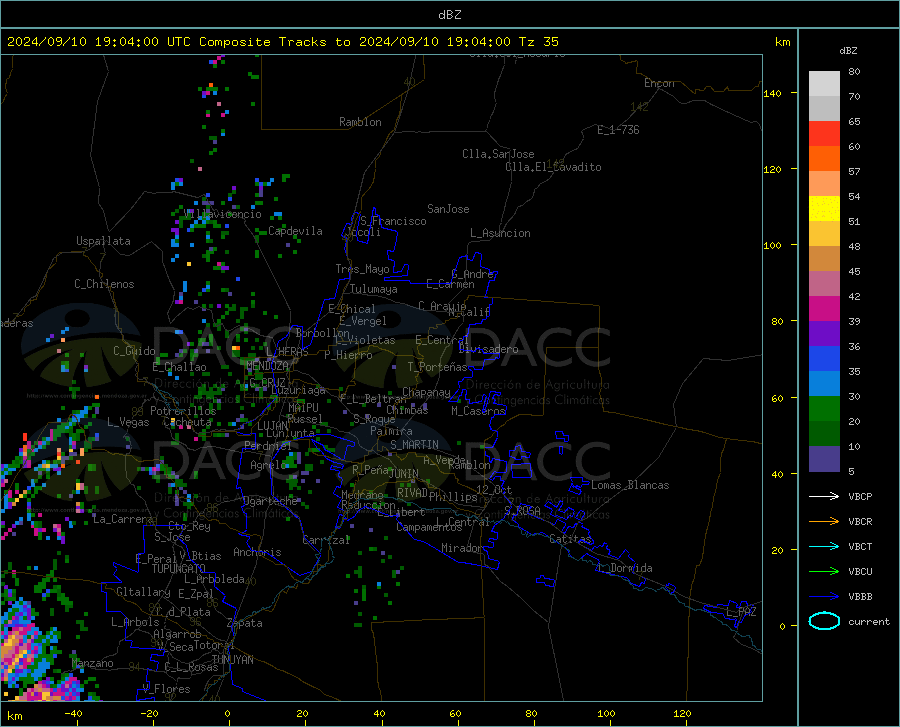Click the 'current' legend label

[869, 621]
